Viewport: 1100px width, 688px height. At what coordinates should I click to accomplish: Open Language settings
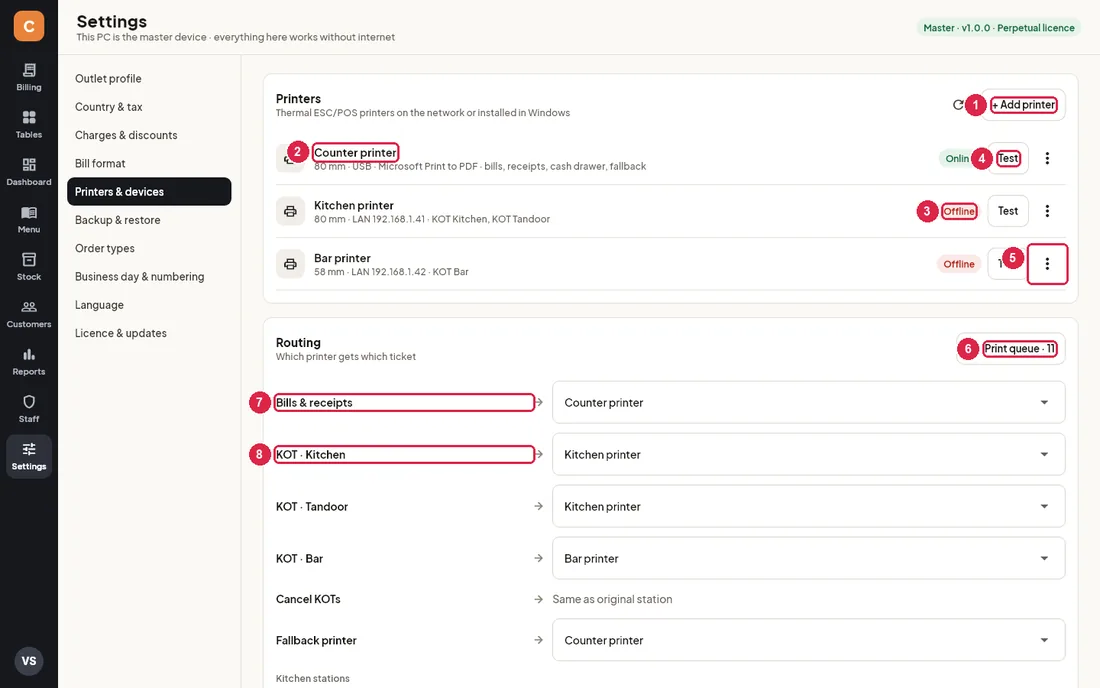tap(149, 305)
